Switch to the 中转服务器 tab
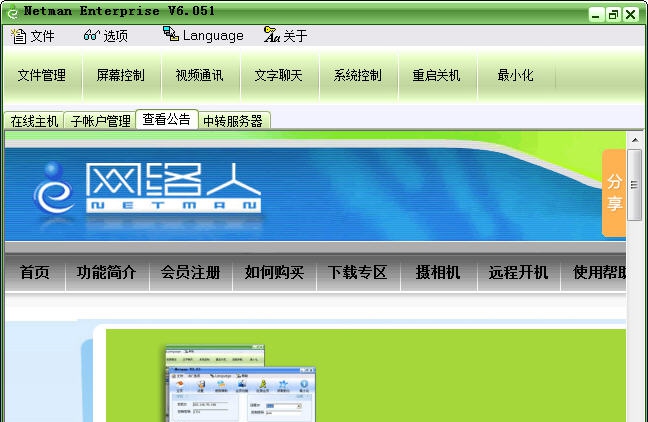The height and width of the screenshot is (422, 648). 233,121
